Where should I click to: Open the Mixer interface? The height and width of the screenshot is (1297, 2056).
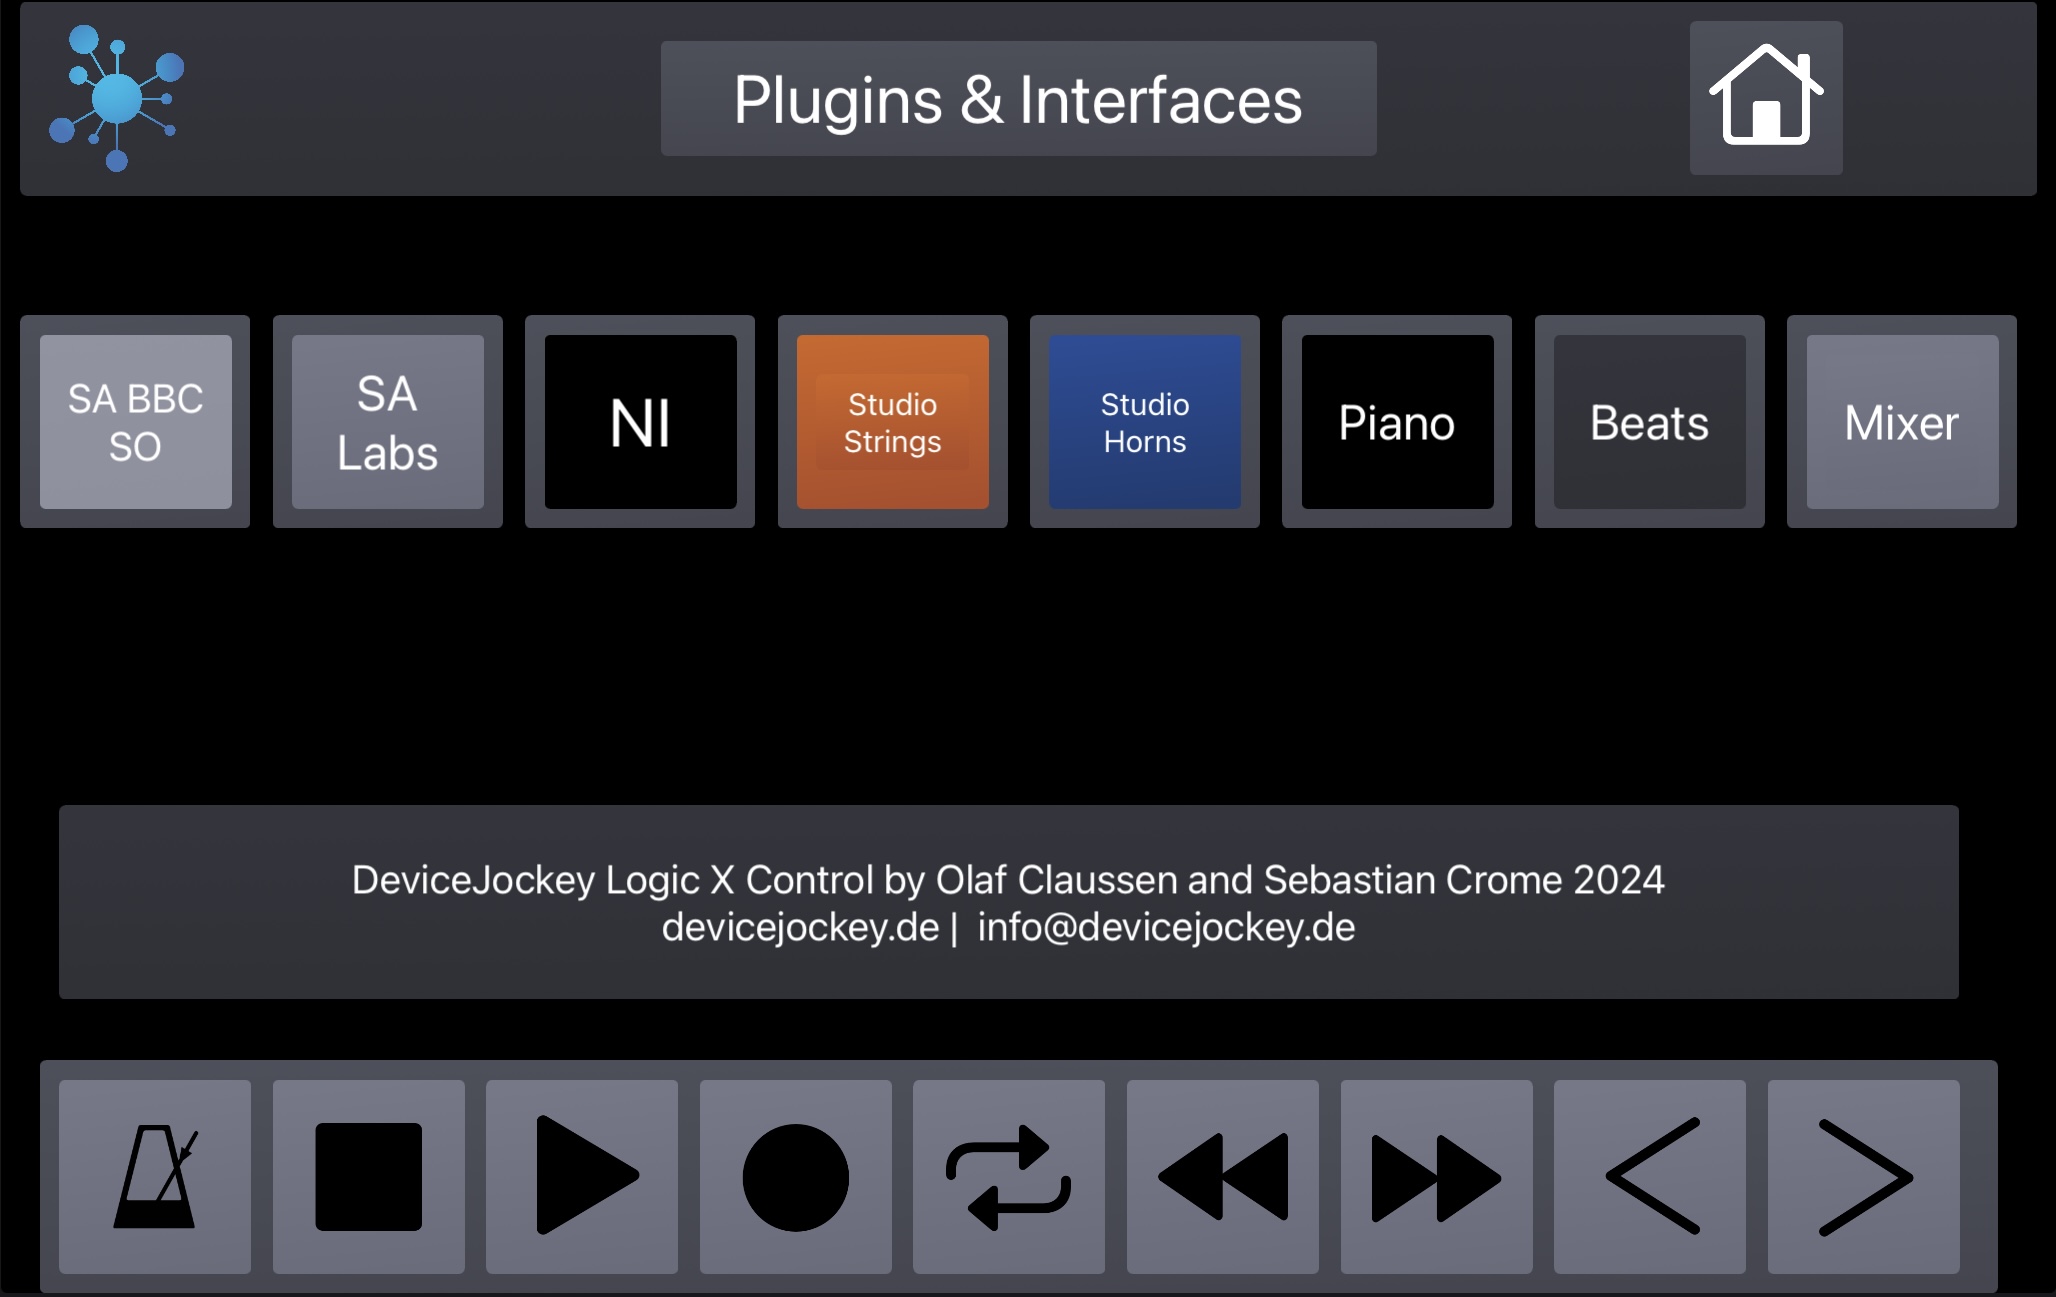1903,422
